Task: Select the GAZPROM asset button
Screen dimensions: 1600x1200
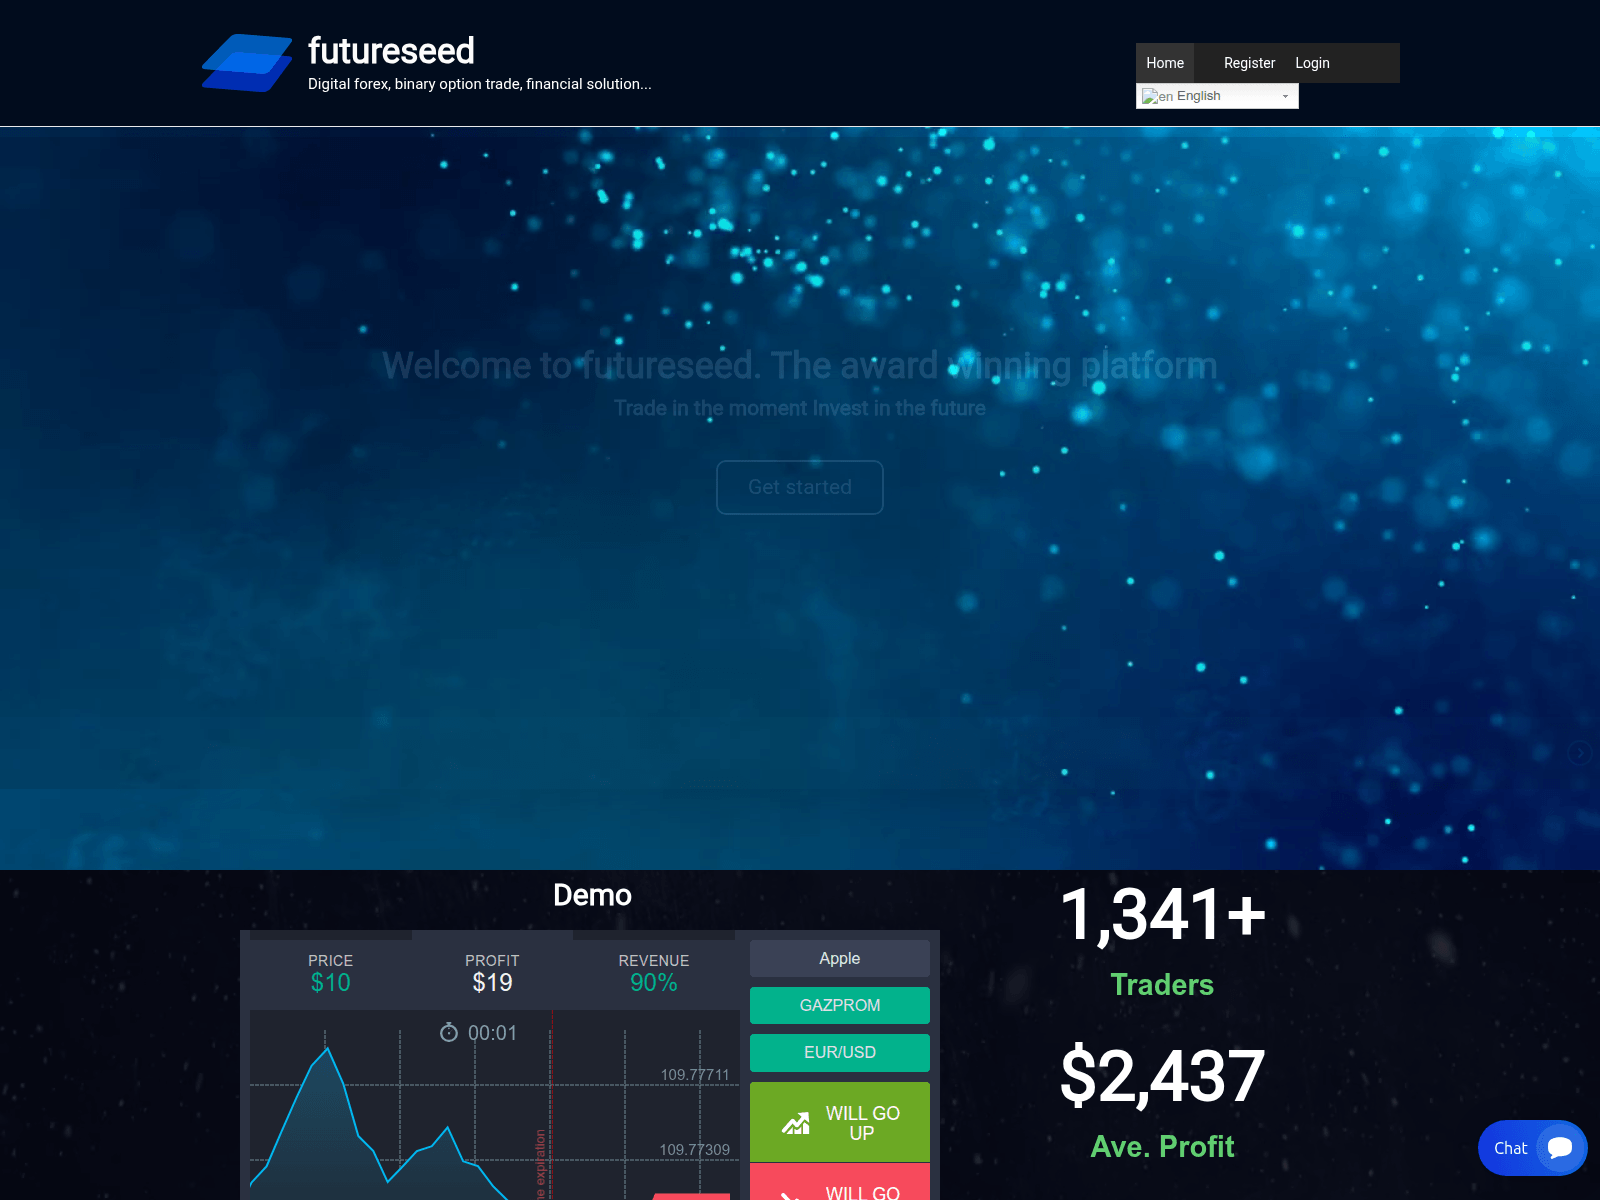Action: 840,1005
